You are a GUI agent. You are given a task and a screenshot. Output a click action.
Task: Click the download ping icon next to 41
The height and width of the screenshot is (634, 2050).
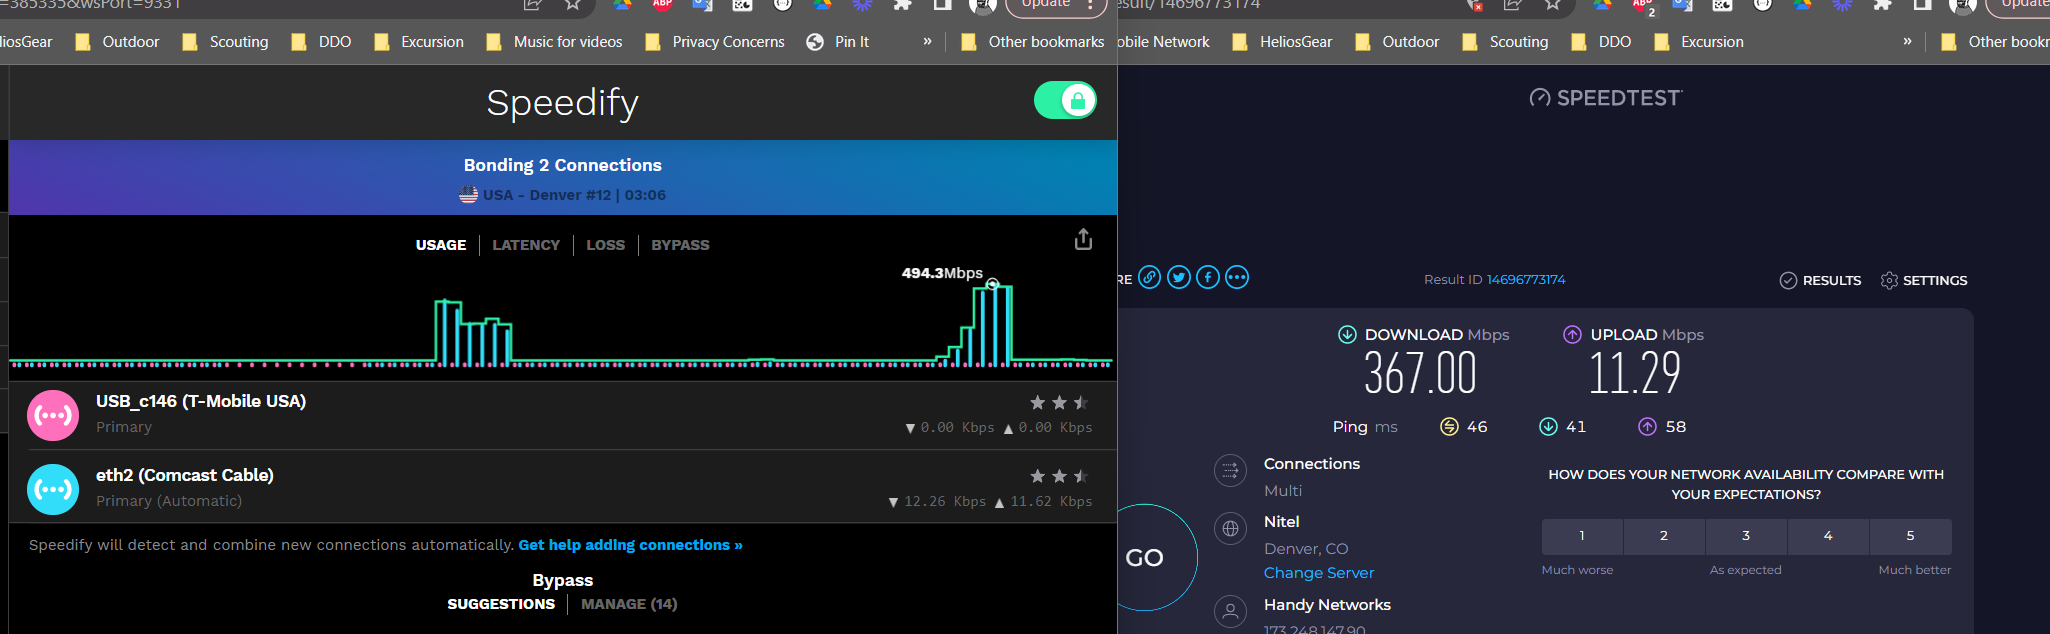coord(1548,427)
